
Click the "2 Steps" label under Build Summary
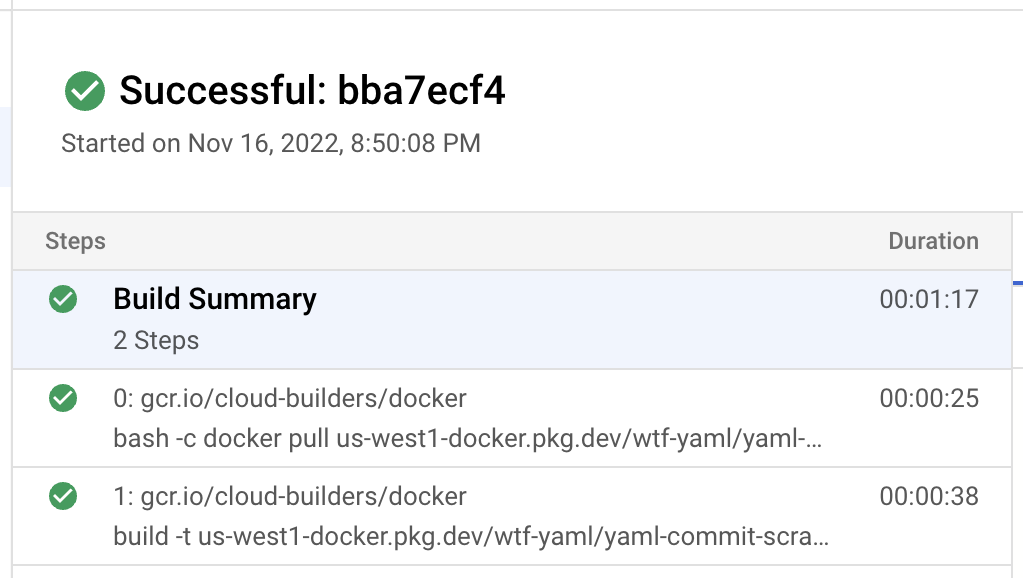pyautogui.click(x=156, y=341)
